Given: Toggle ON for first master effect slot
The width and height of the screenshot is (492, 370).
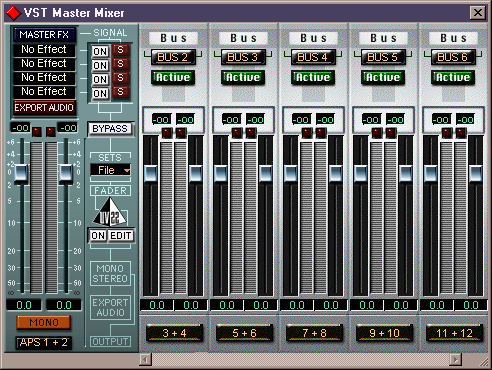Looking at the screenshot, I should [x=100, y=52].
